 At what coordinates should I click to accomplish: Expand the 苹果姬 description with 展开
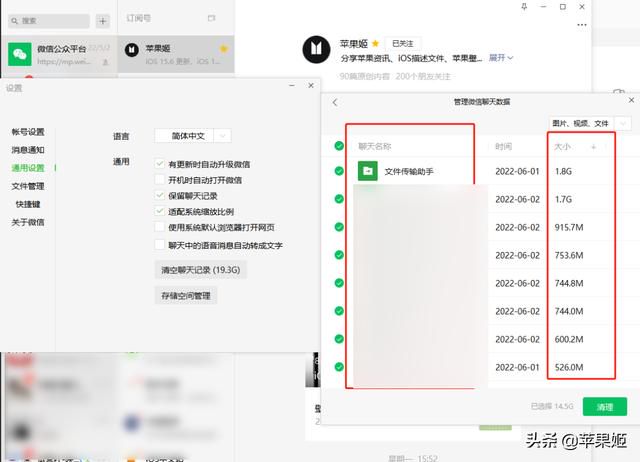tap(500, 58)
